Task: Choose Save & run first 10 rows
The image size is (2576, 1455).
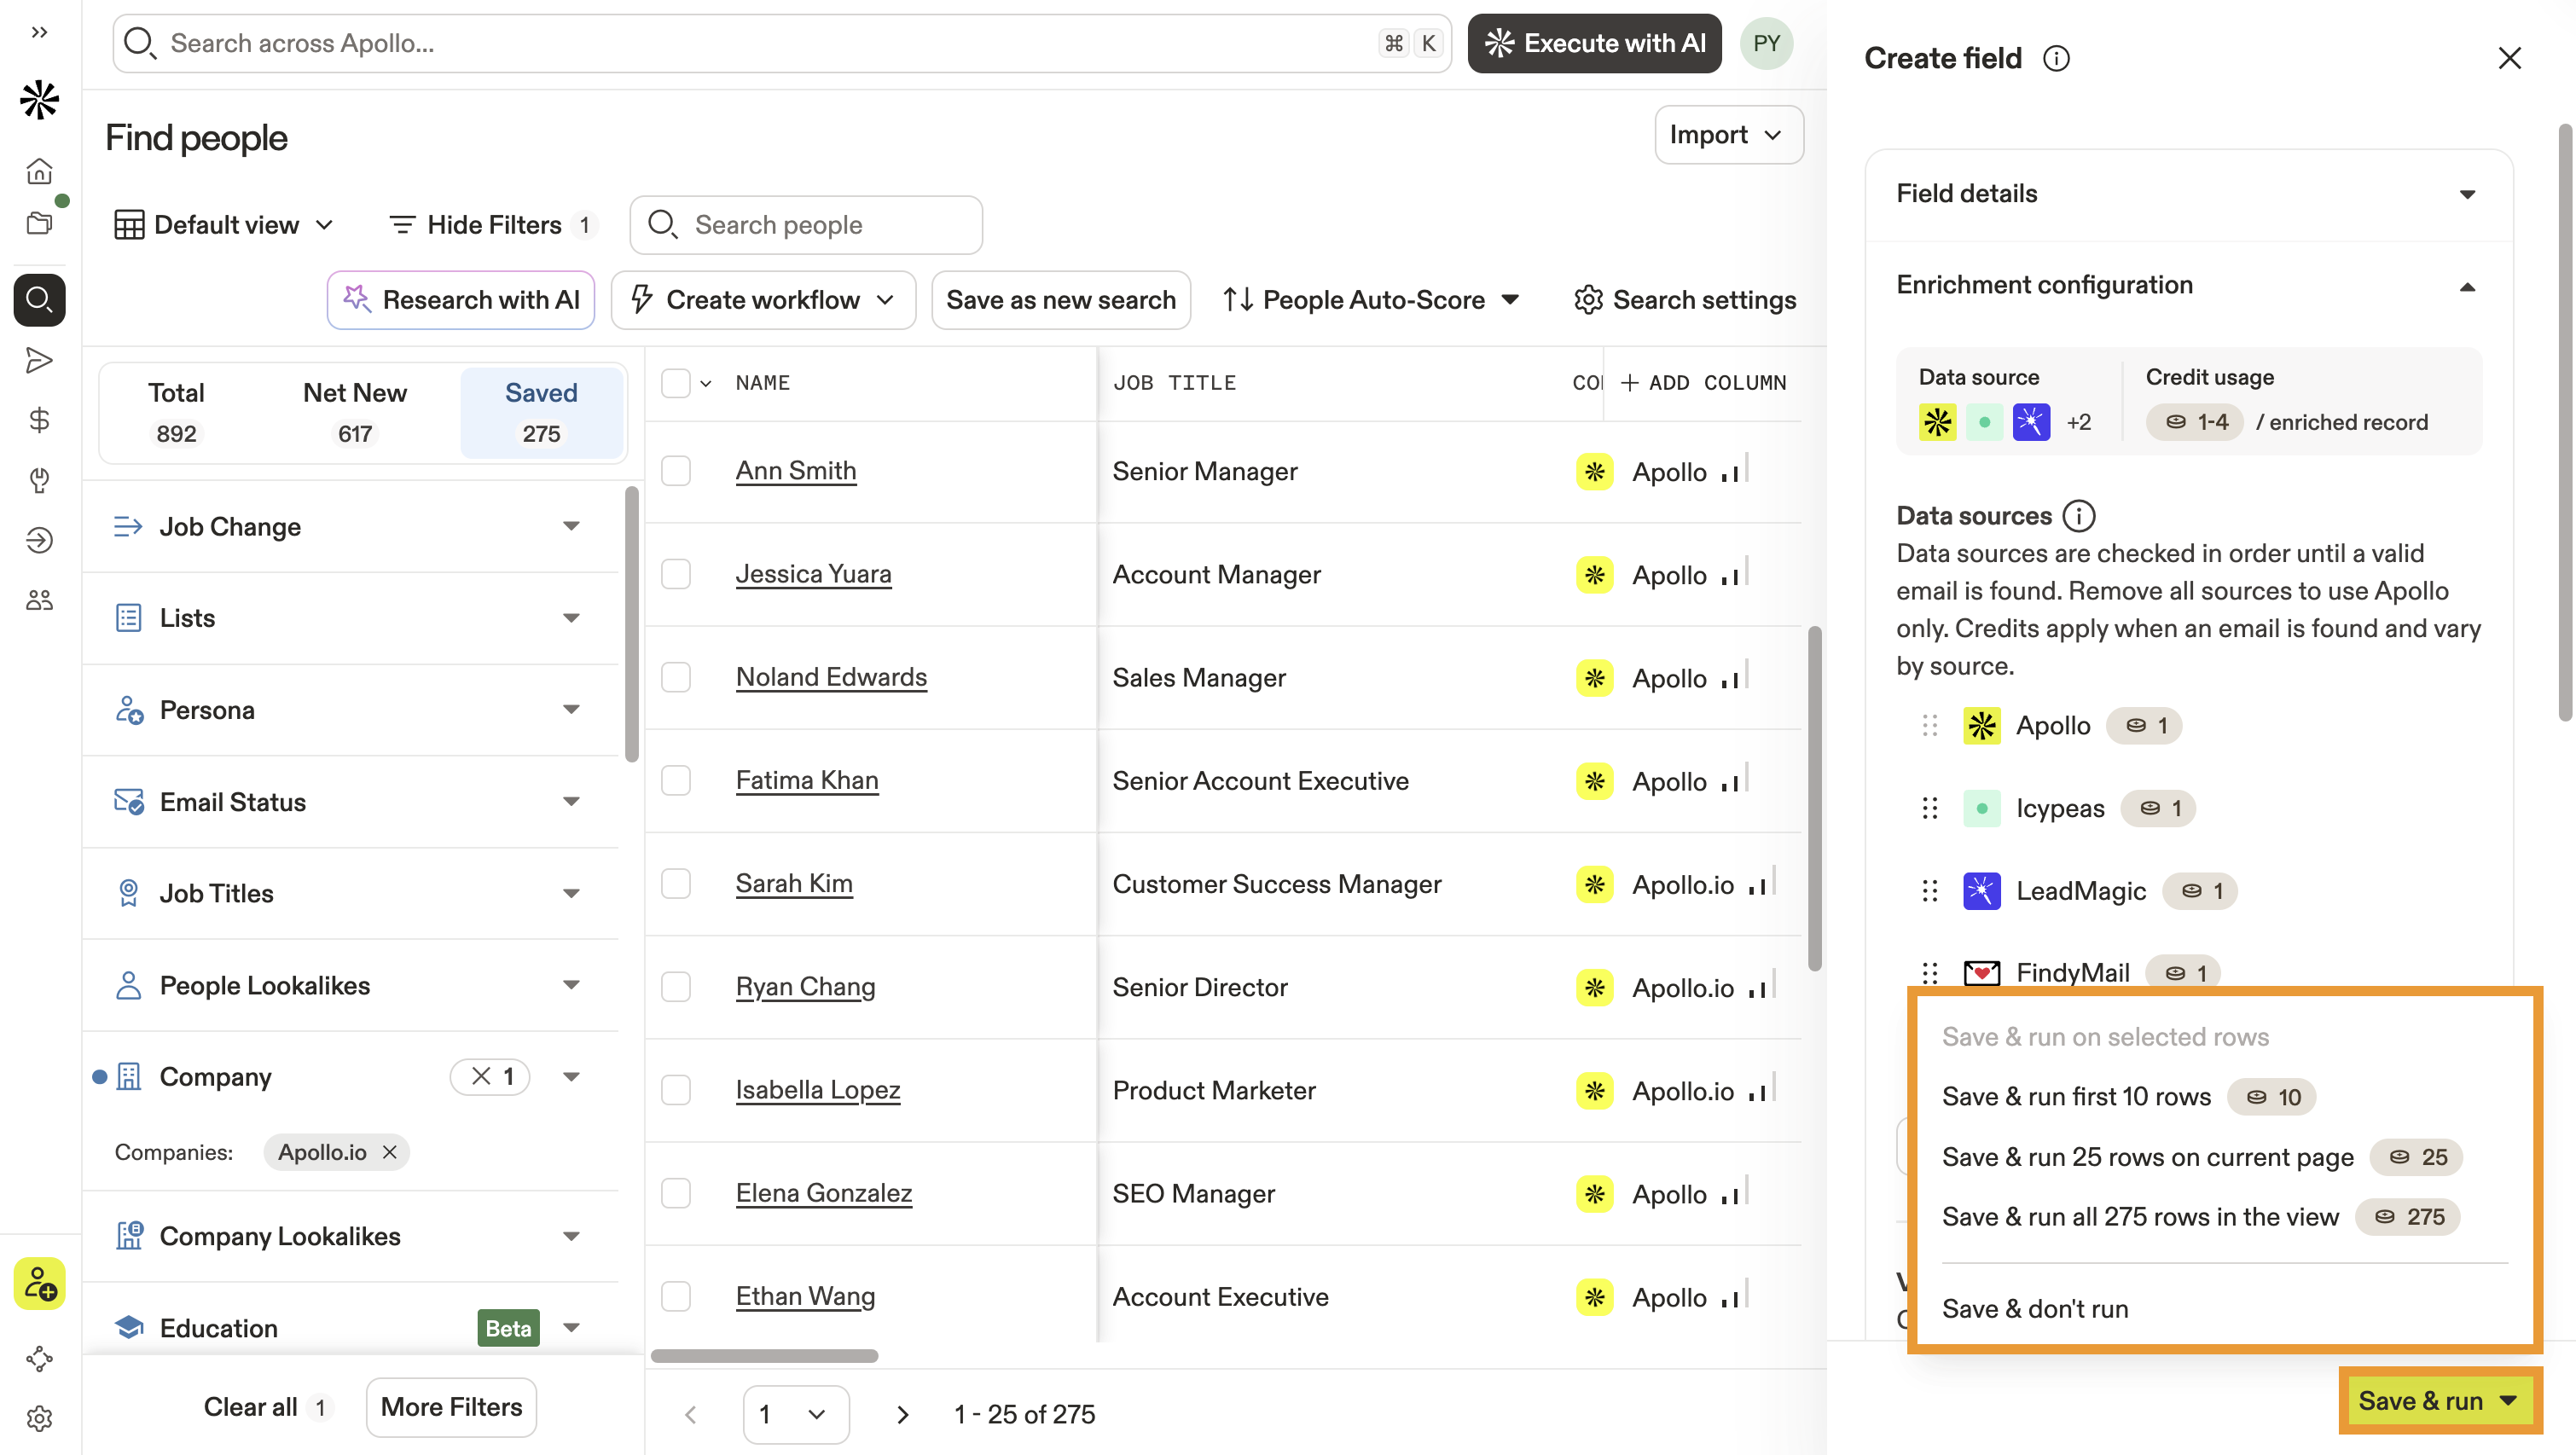Action: [2076, 1097]
